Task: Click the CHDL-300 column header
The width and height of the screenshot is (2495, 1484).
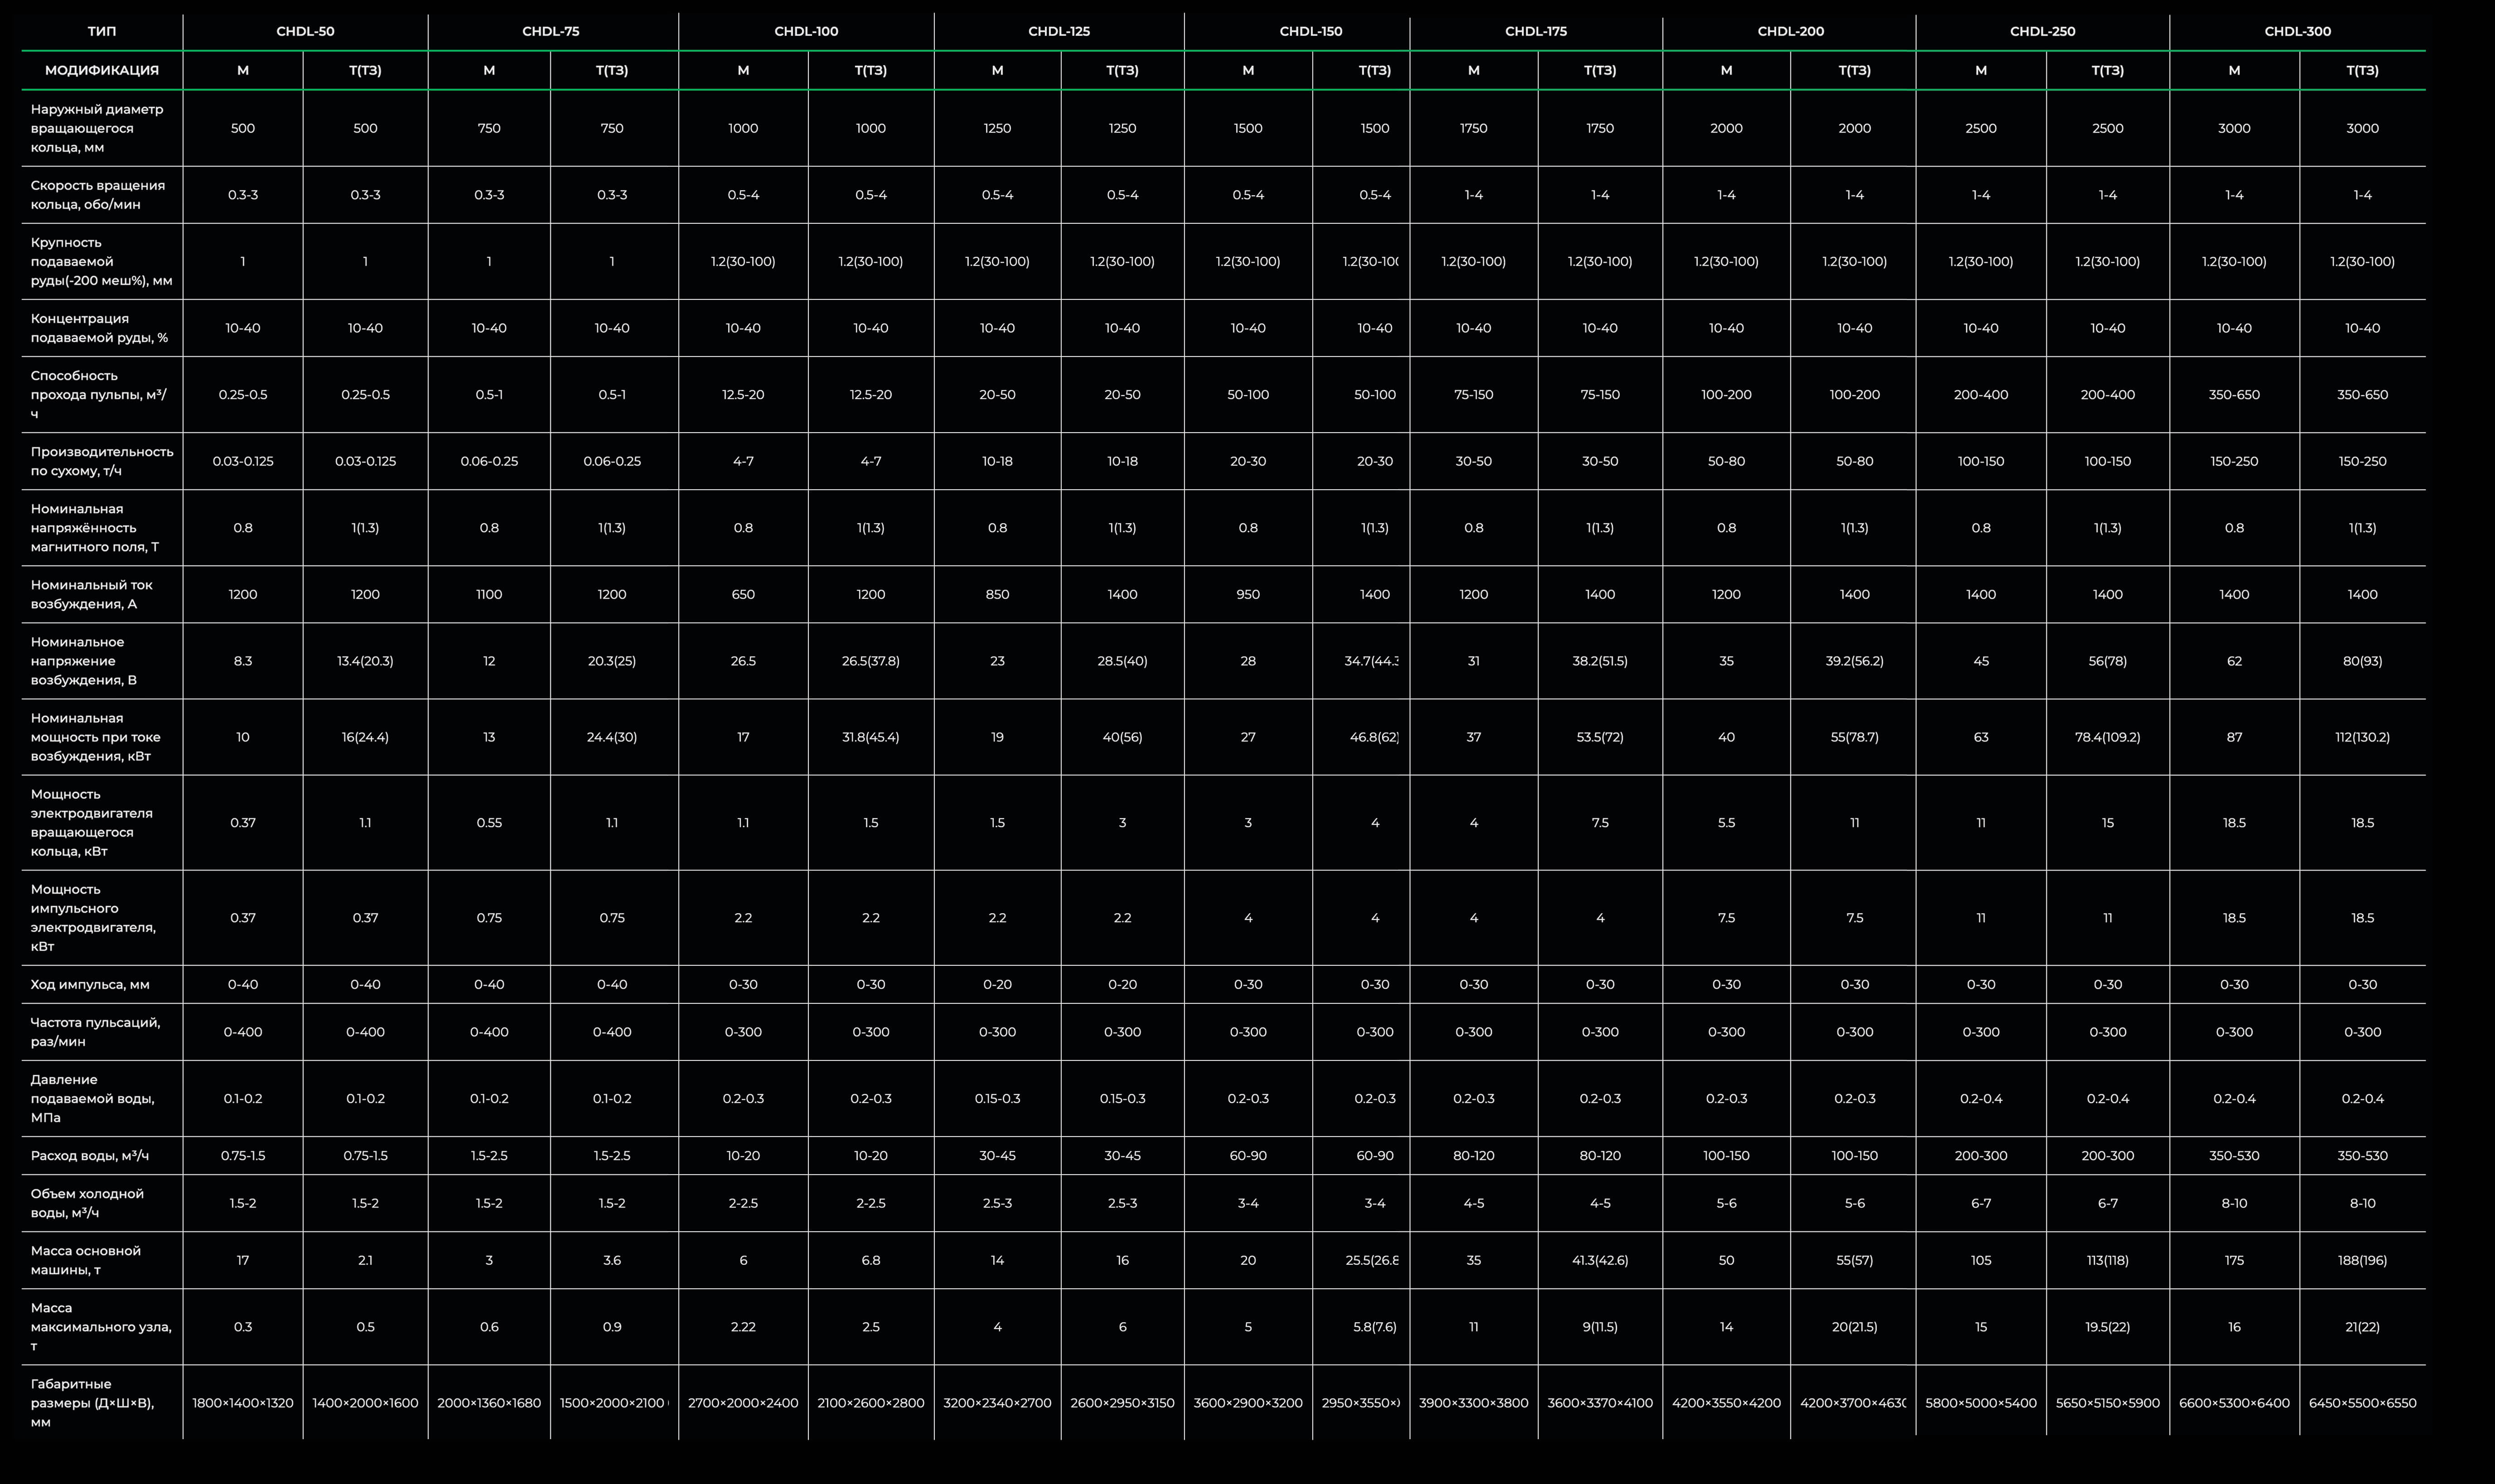Action: [x=2297, y=31]
